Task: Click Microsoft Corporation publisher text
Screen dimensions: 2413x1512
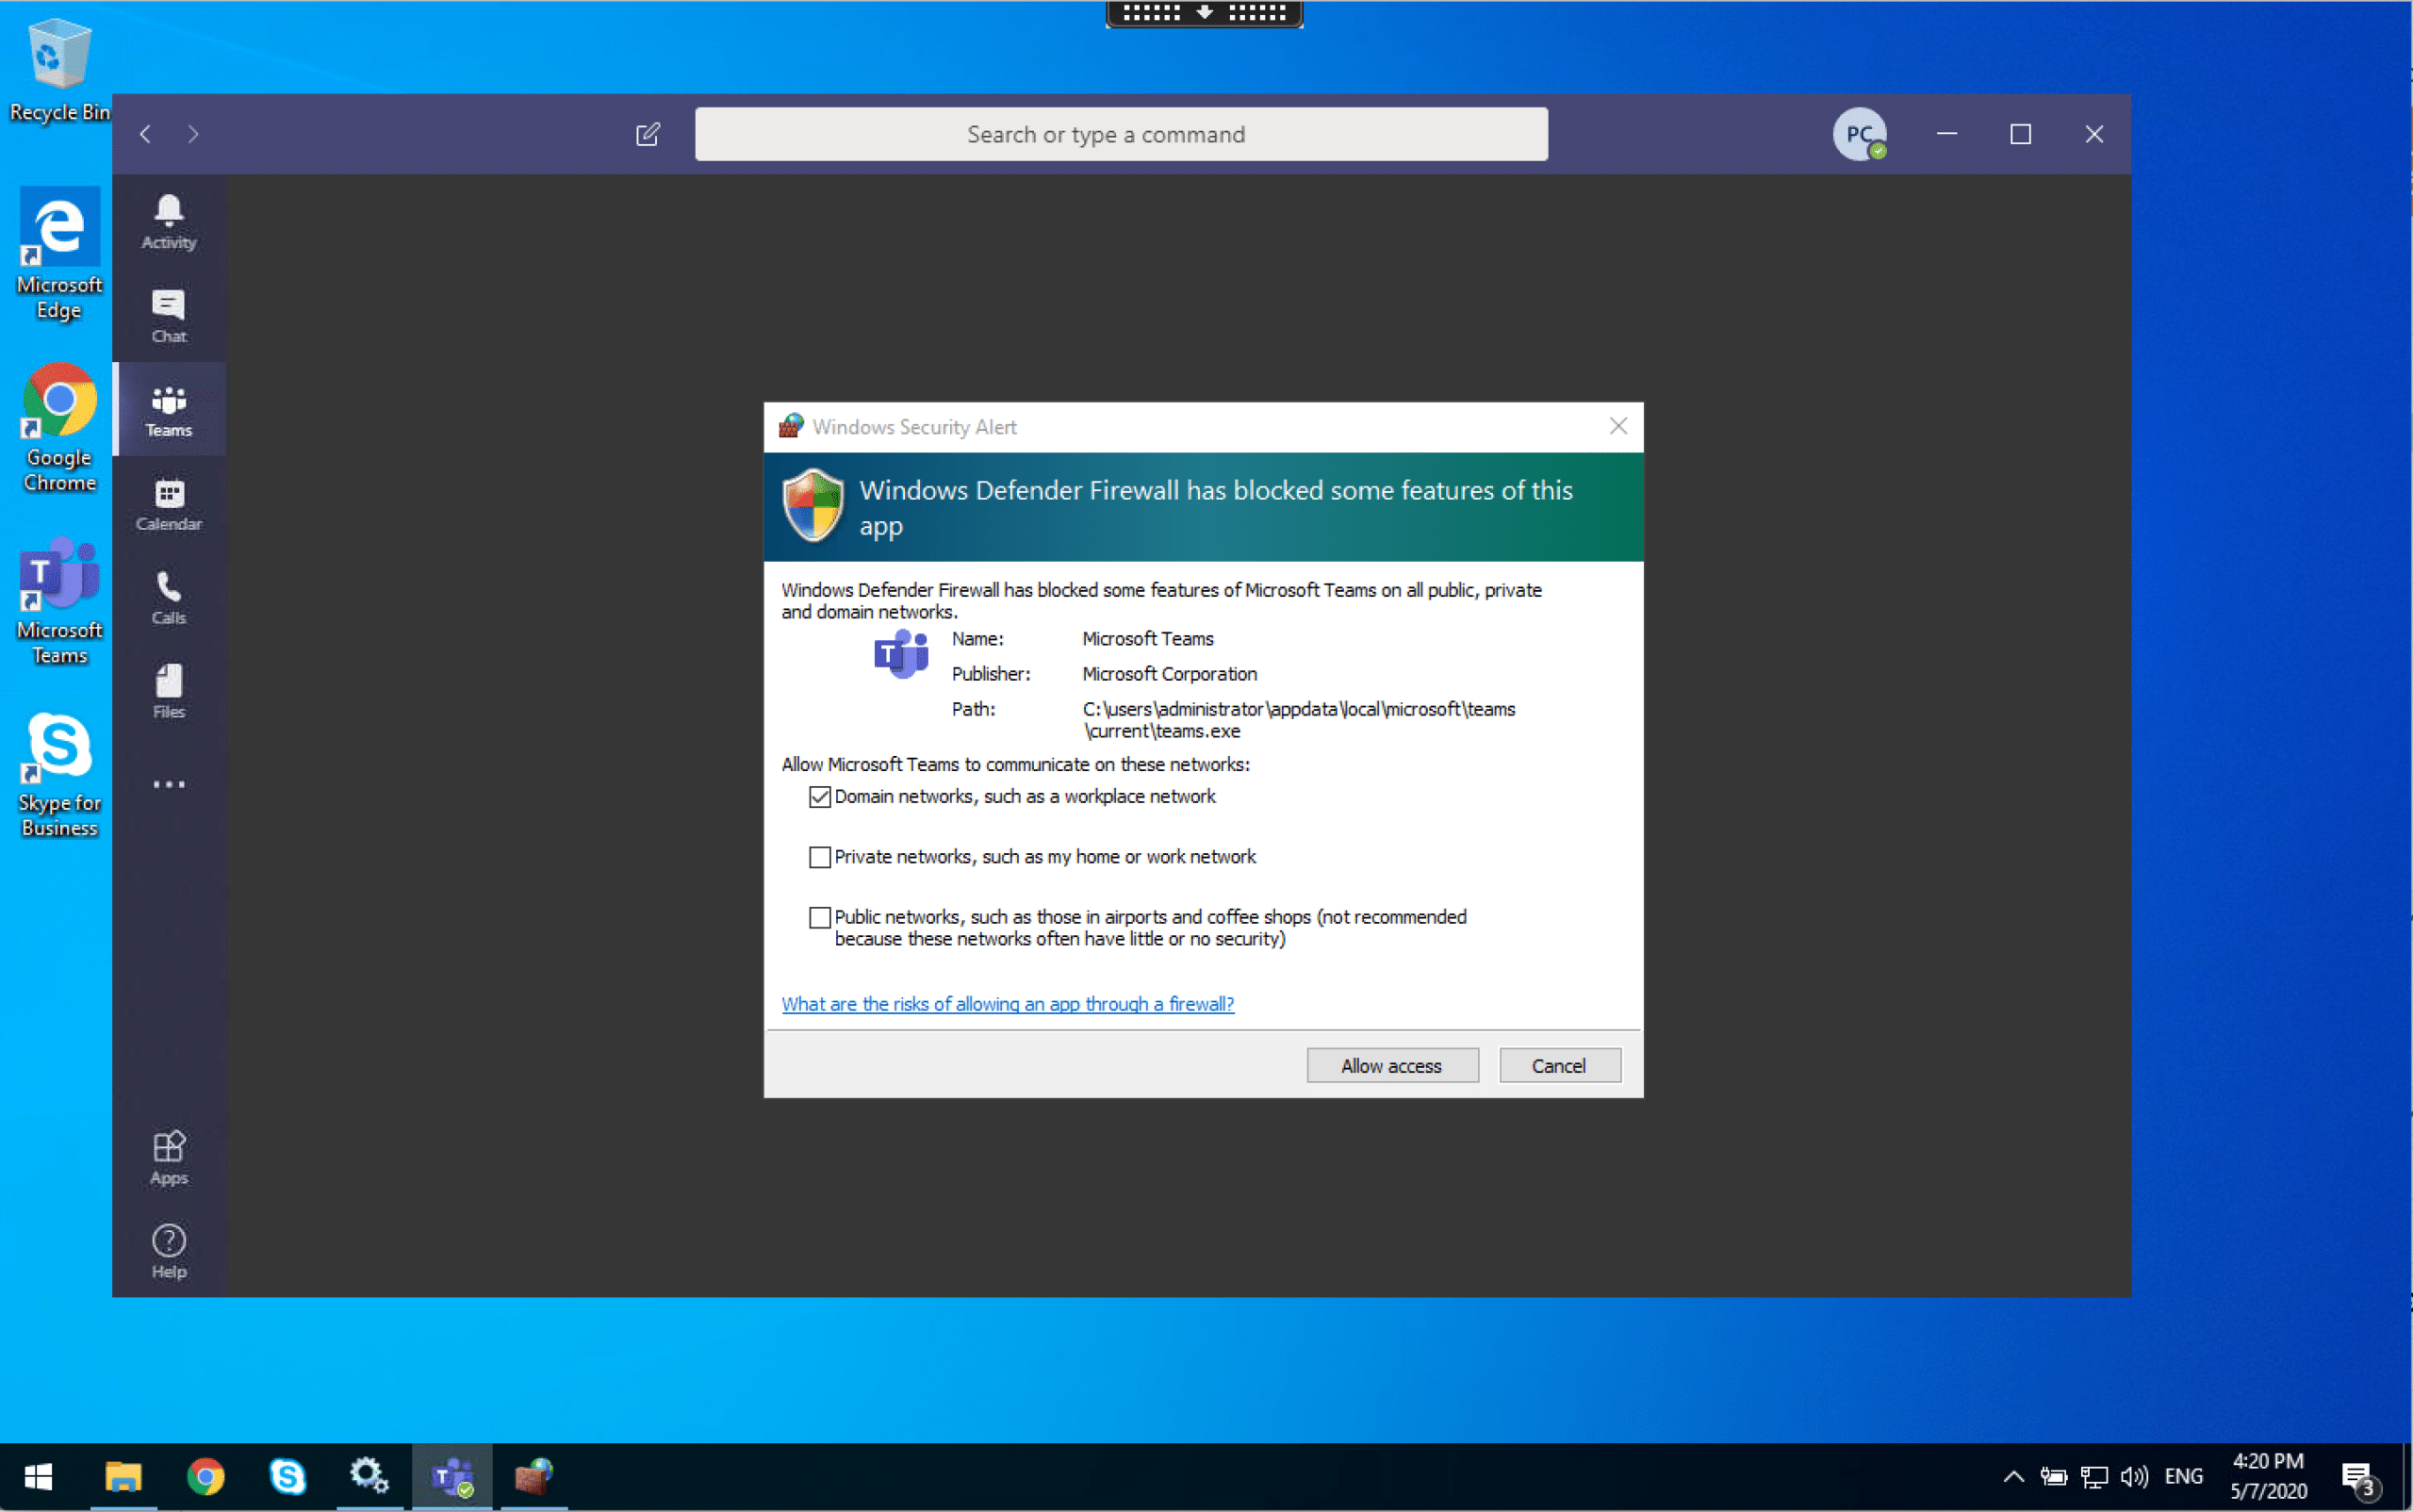Action: (x=1169, y=674)
